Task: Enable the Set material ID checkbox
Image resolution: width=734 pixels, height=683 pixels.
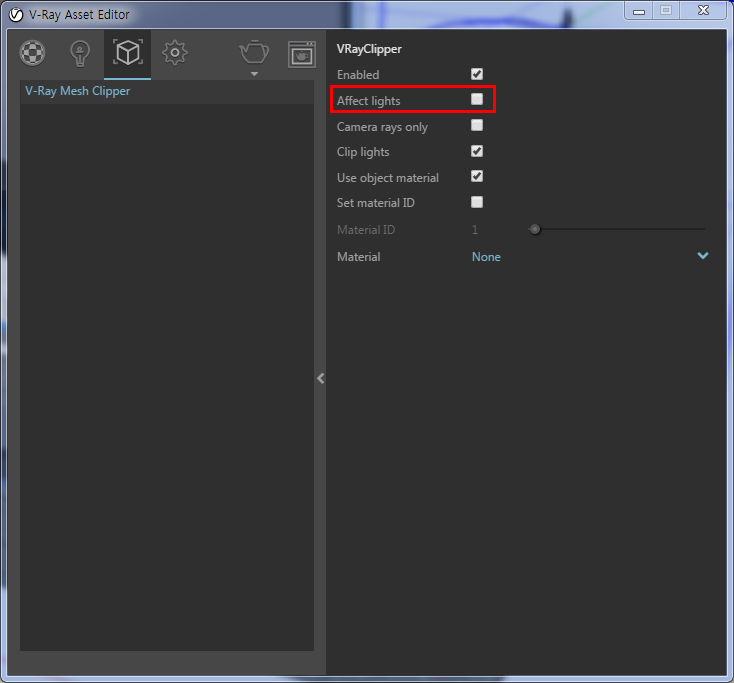Action: pyautogui.click(x=477, y=202)
